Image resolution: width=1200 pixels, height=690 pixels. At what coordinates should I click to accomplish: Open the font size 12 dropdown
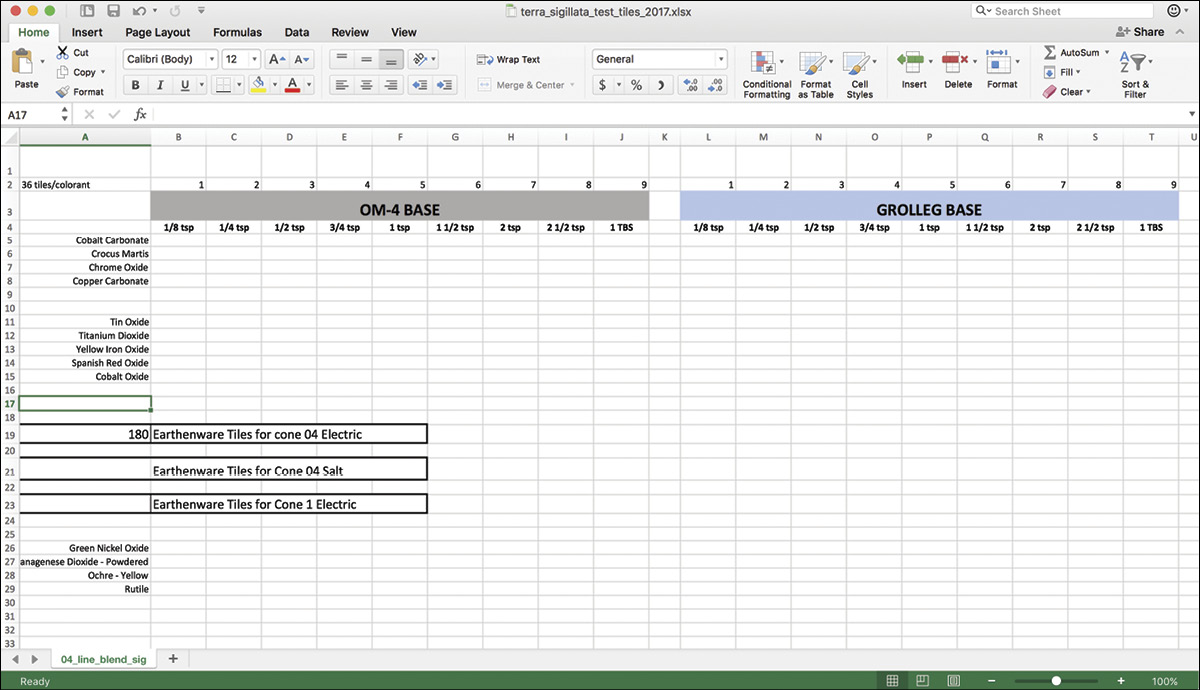(x=254, y=59)
